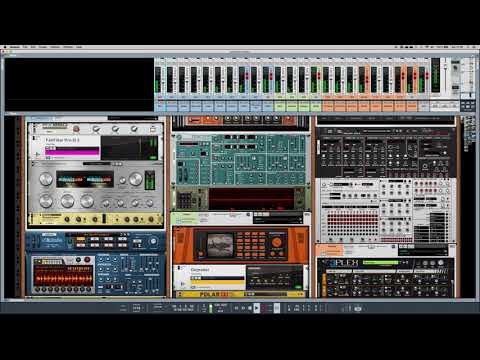
Task: Open the Reason application menu
Action: (x=15, y=47)
